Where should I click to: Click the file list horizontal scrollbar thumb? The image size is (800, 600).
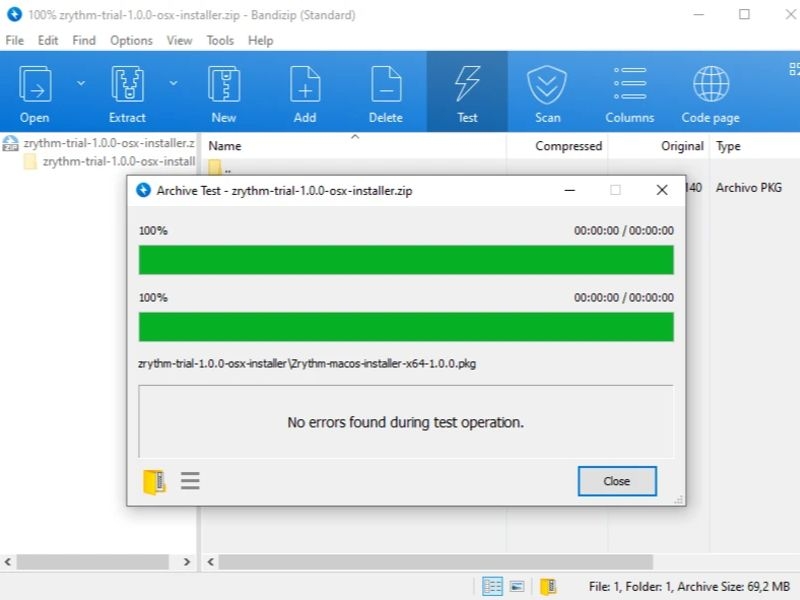(x=436, y=562)
